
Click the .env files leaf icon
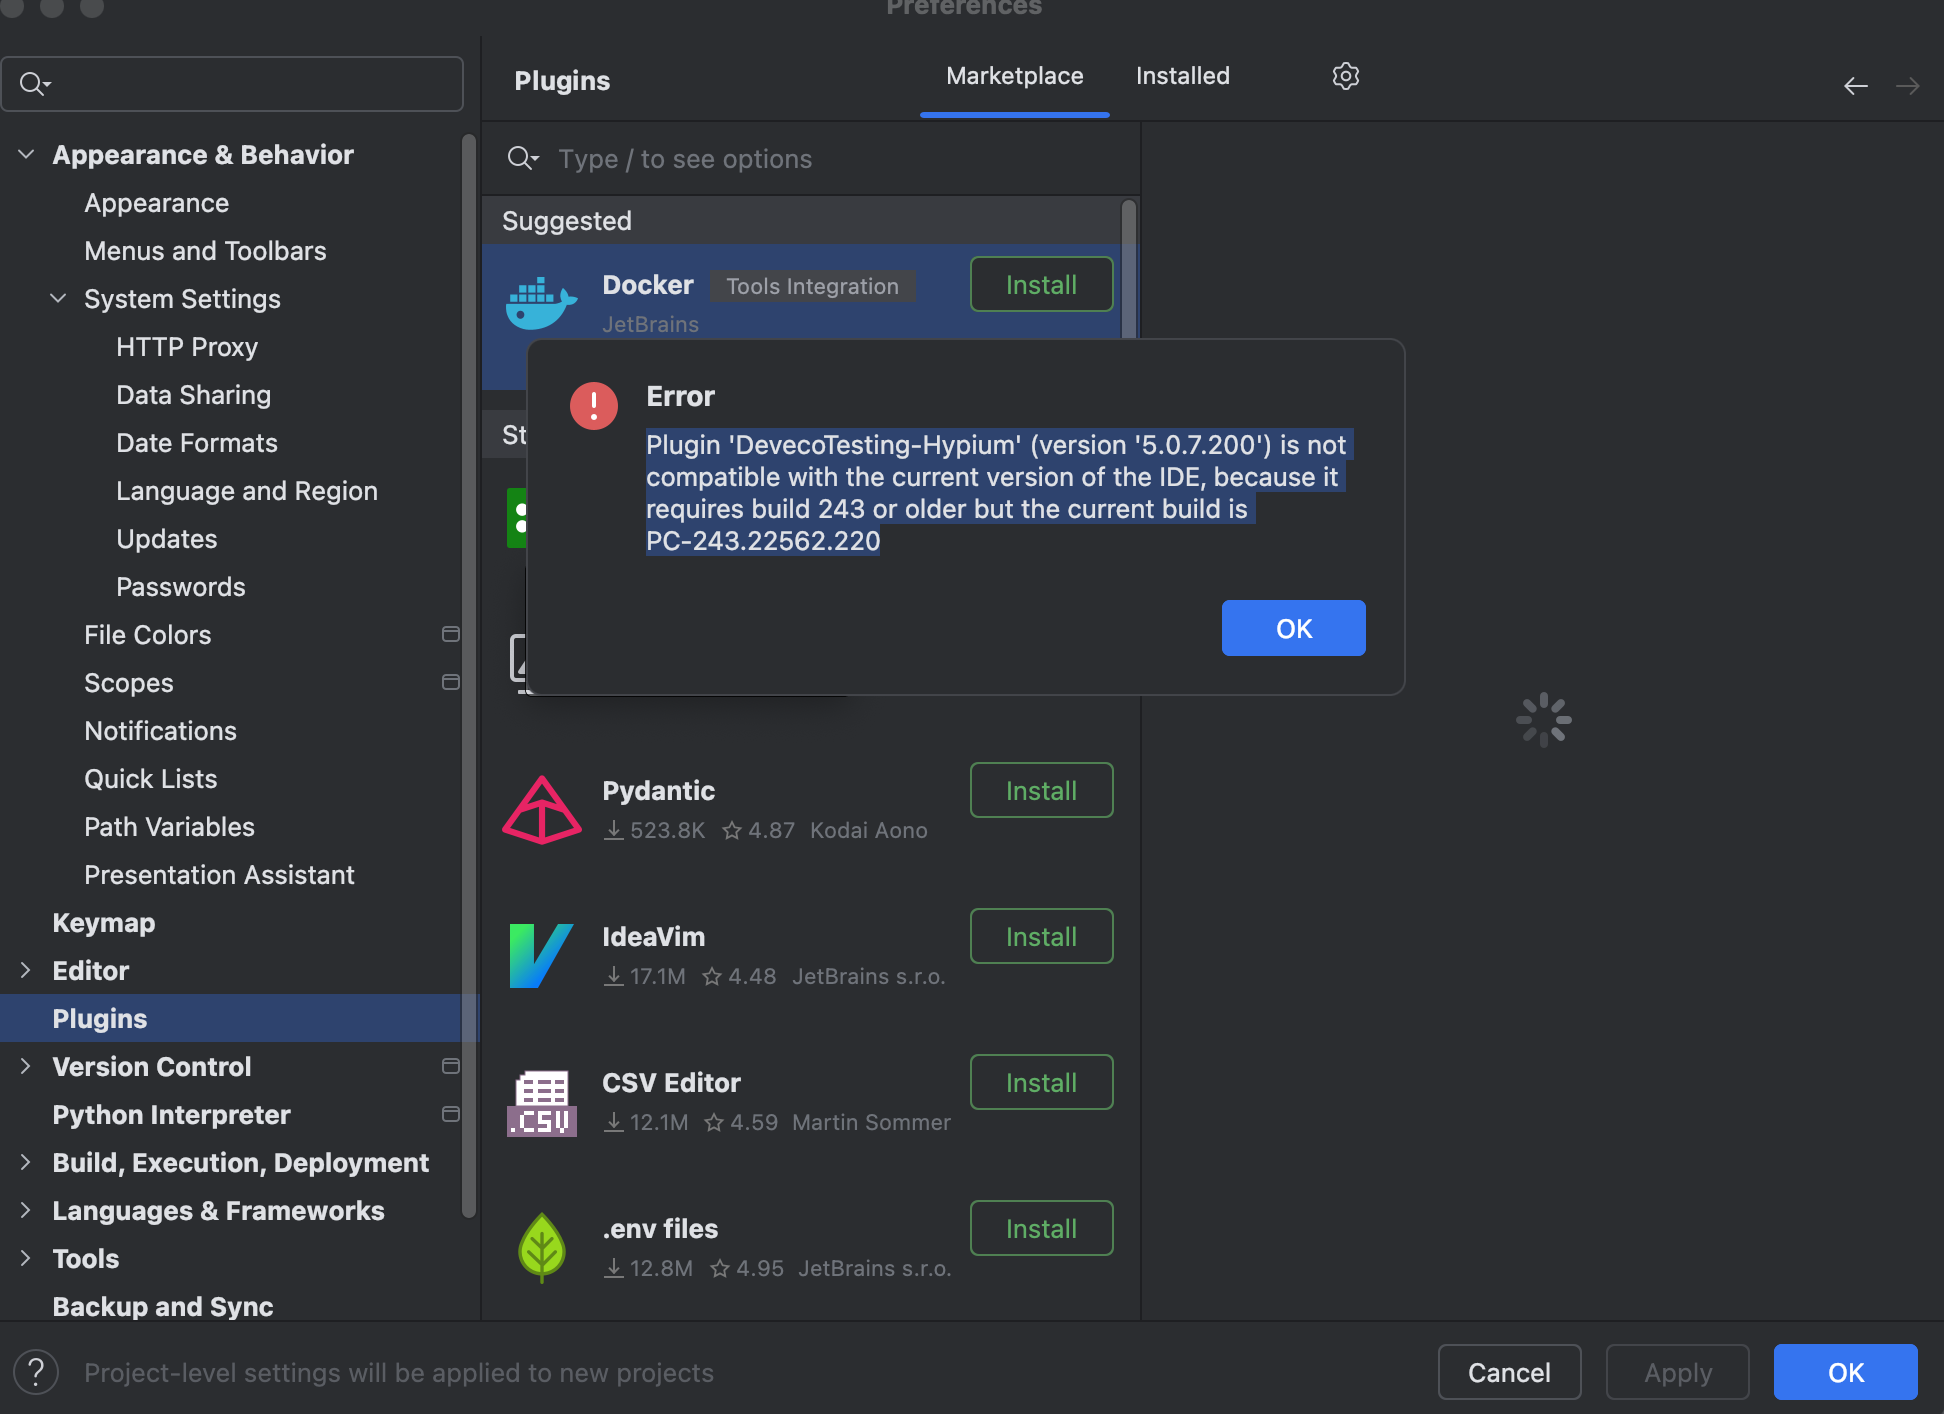pos(541,1247)
